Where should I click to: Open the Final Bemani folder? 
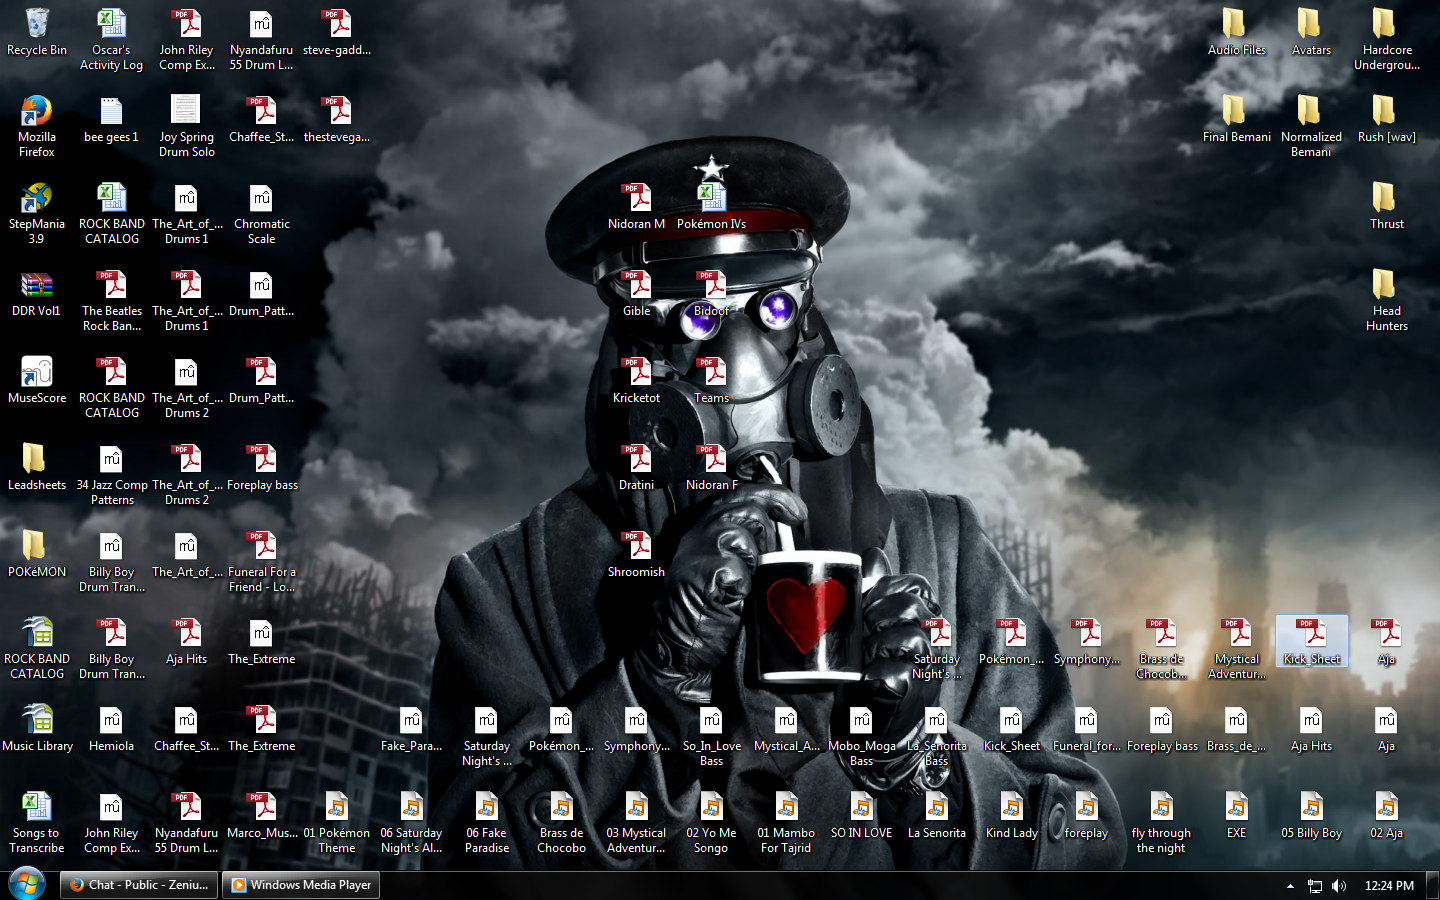click(x=1236, y=120)
